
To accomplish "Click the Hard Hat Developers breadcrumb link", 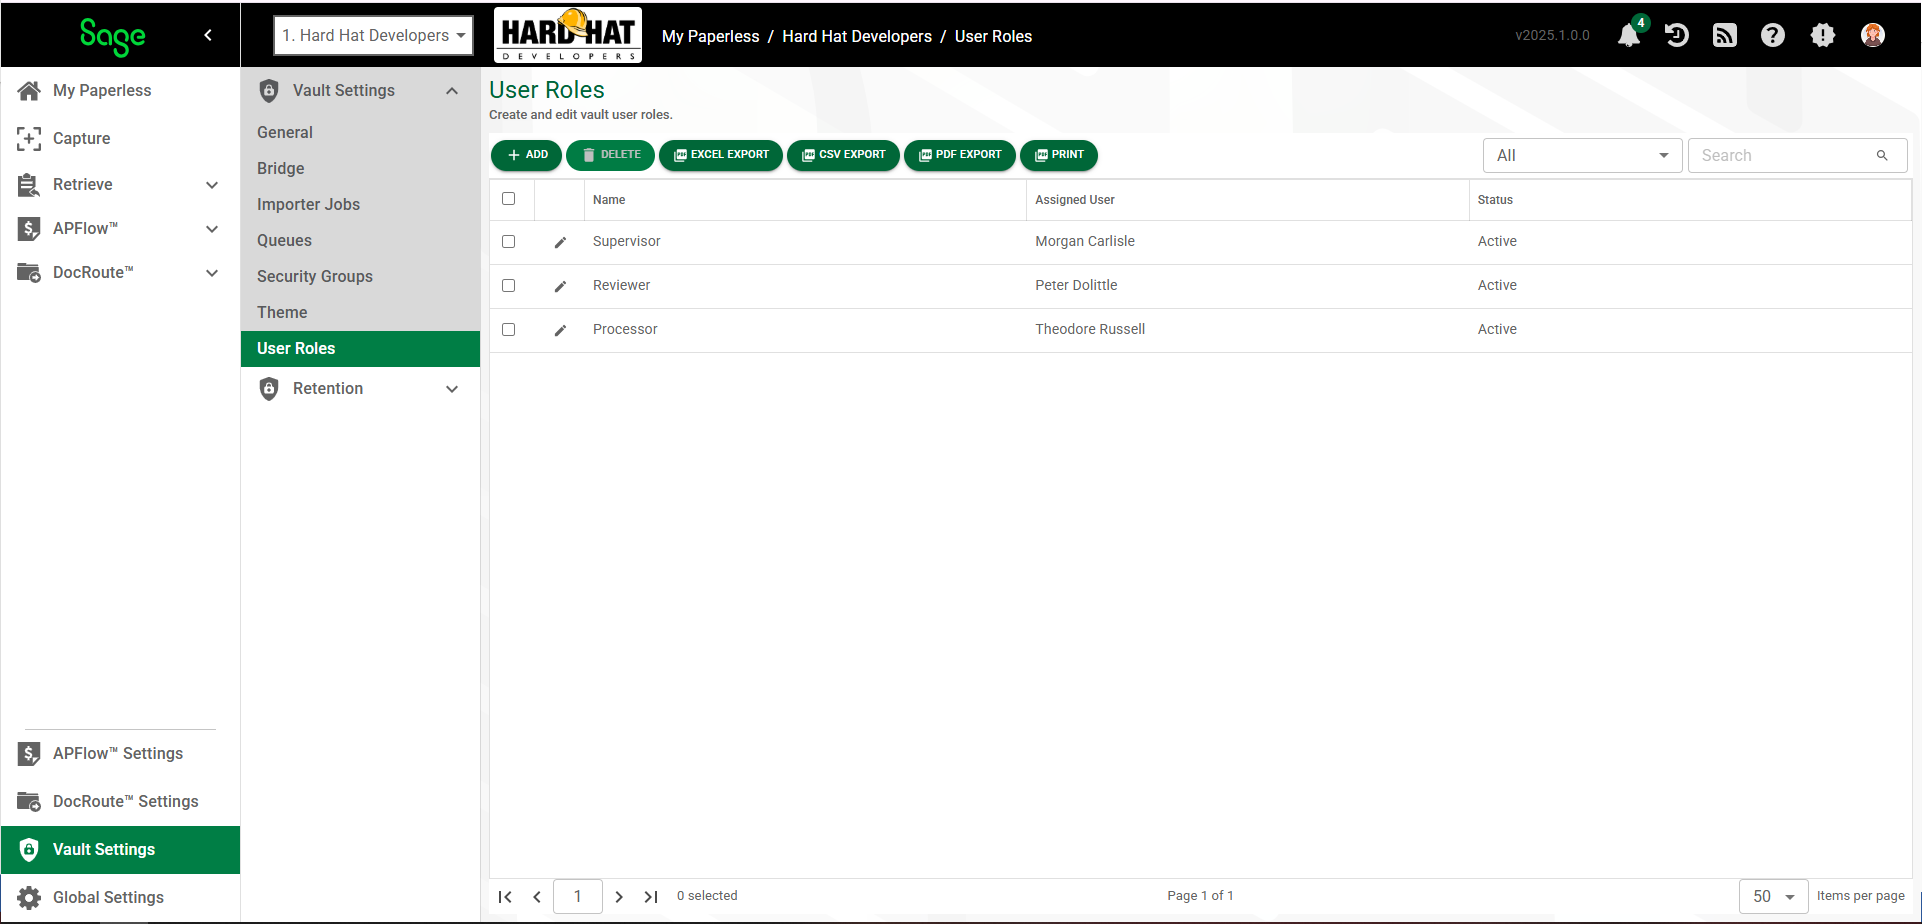I will [857, 36].
